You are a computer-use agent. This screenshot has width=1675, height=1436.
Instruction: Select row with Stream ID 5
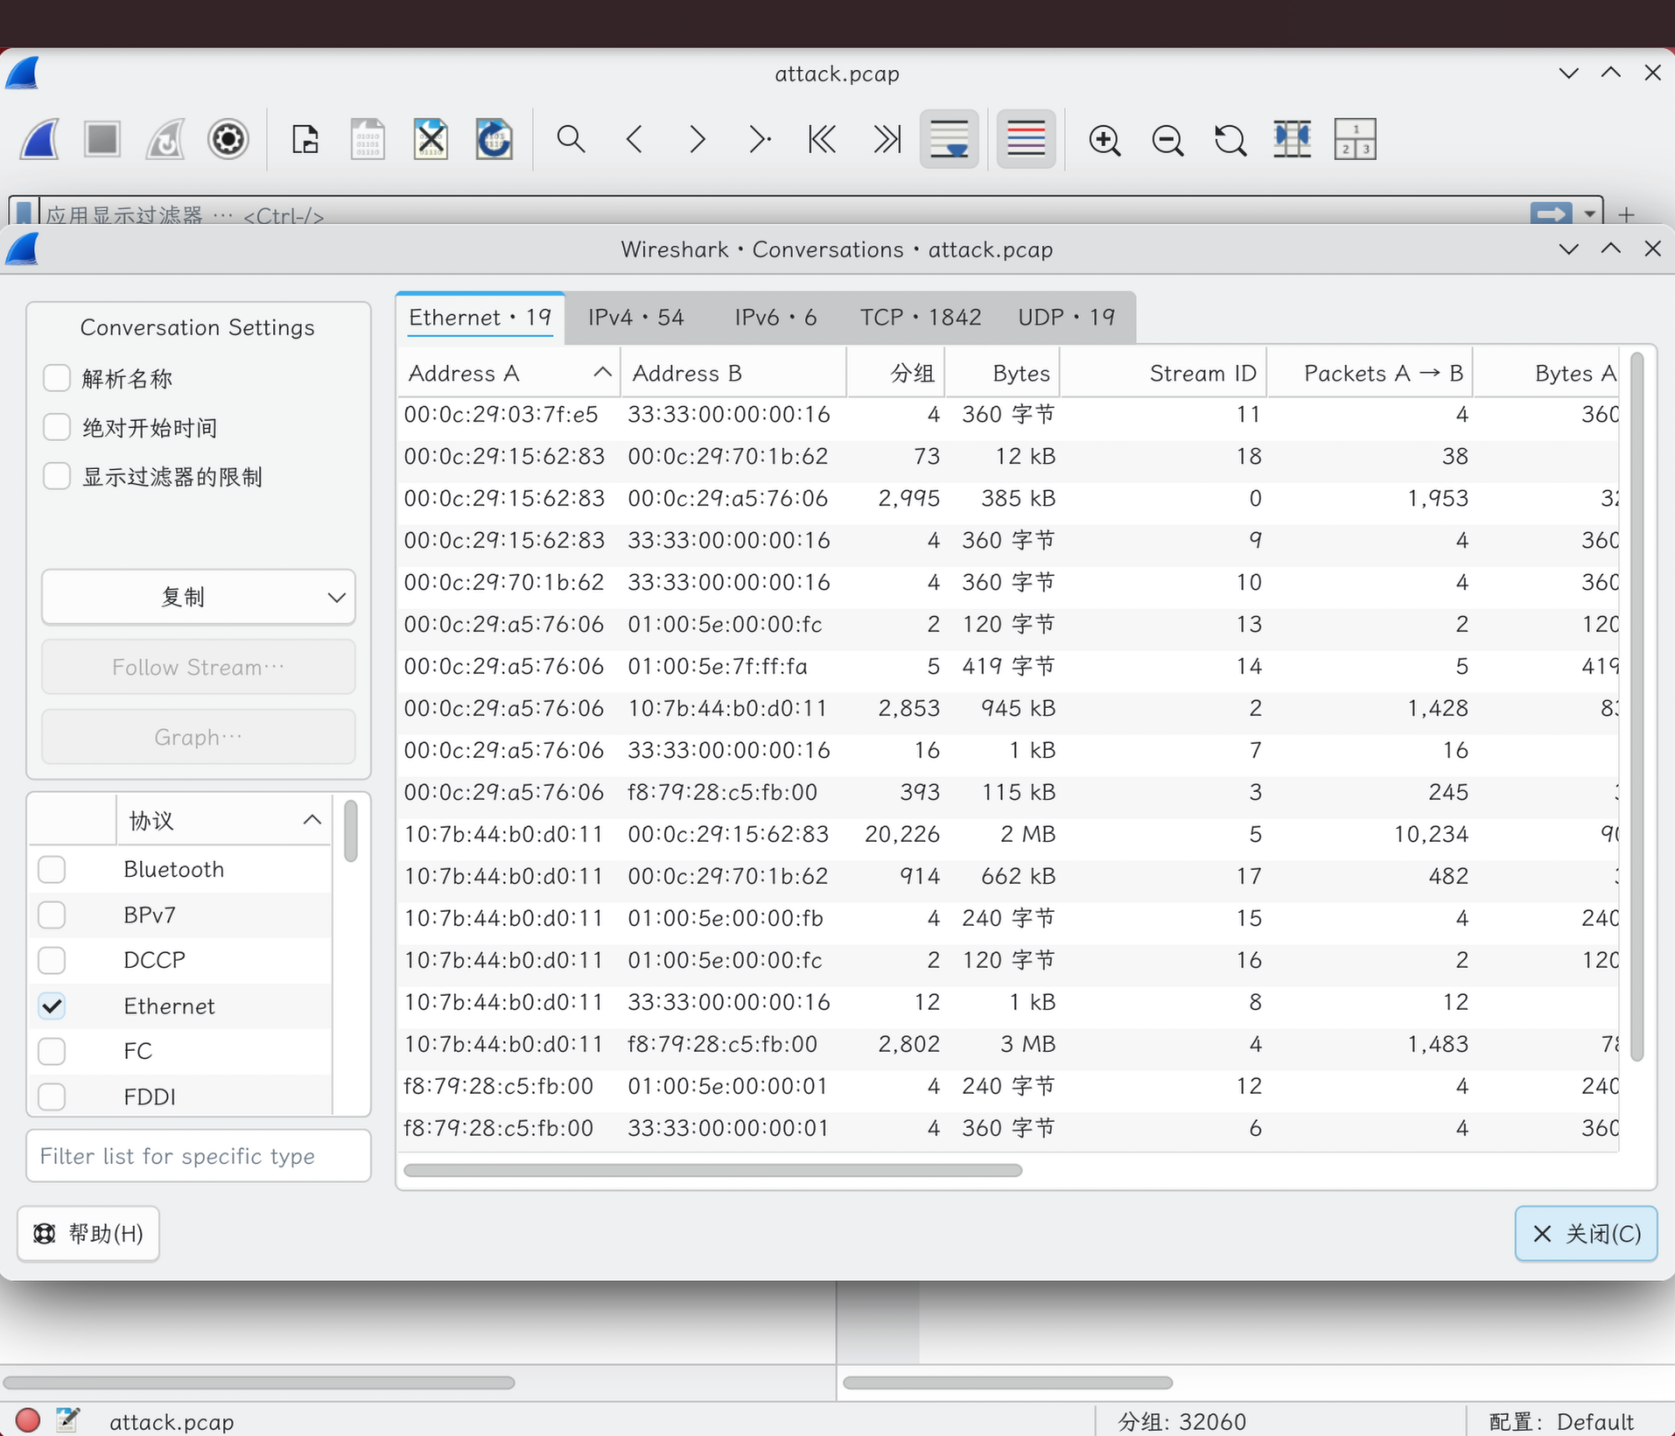1008,834
